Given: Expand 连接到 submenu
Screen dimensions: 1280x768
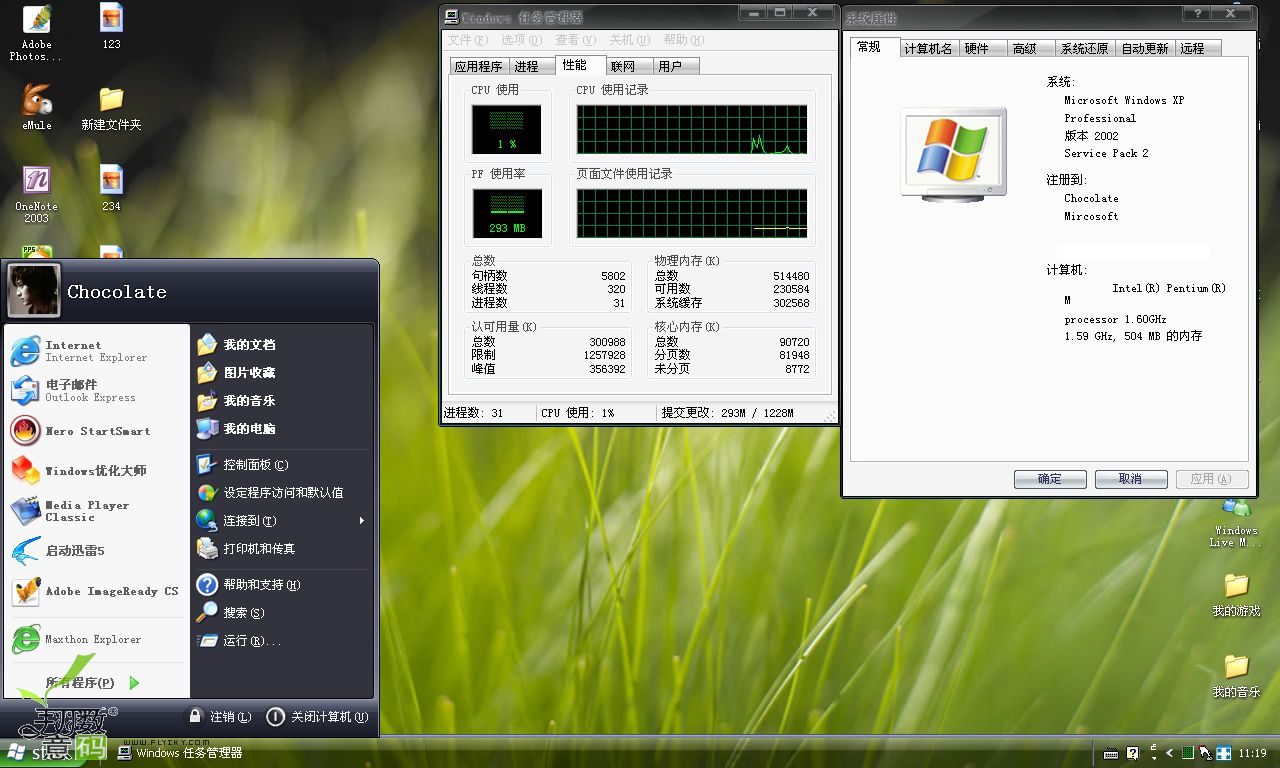Looking at the screenshot, I should [x=282, y=521].
